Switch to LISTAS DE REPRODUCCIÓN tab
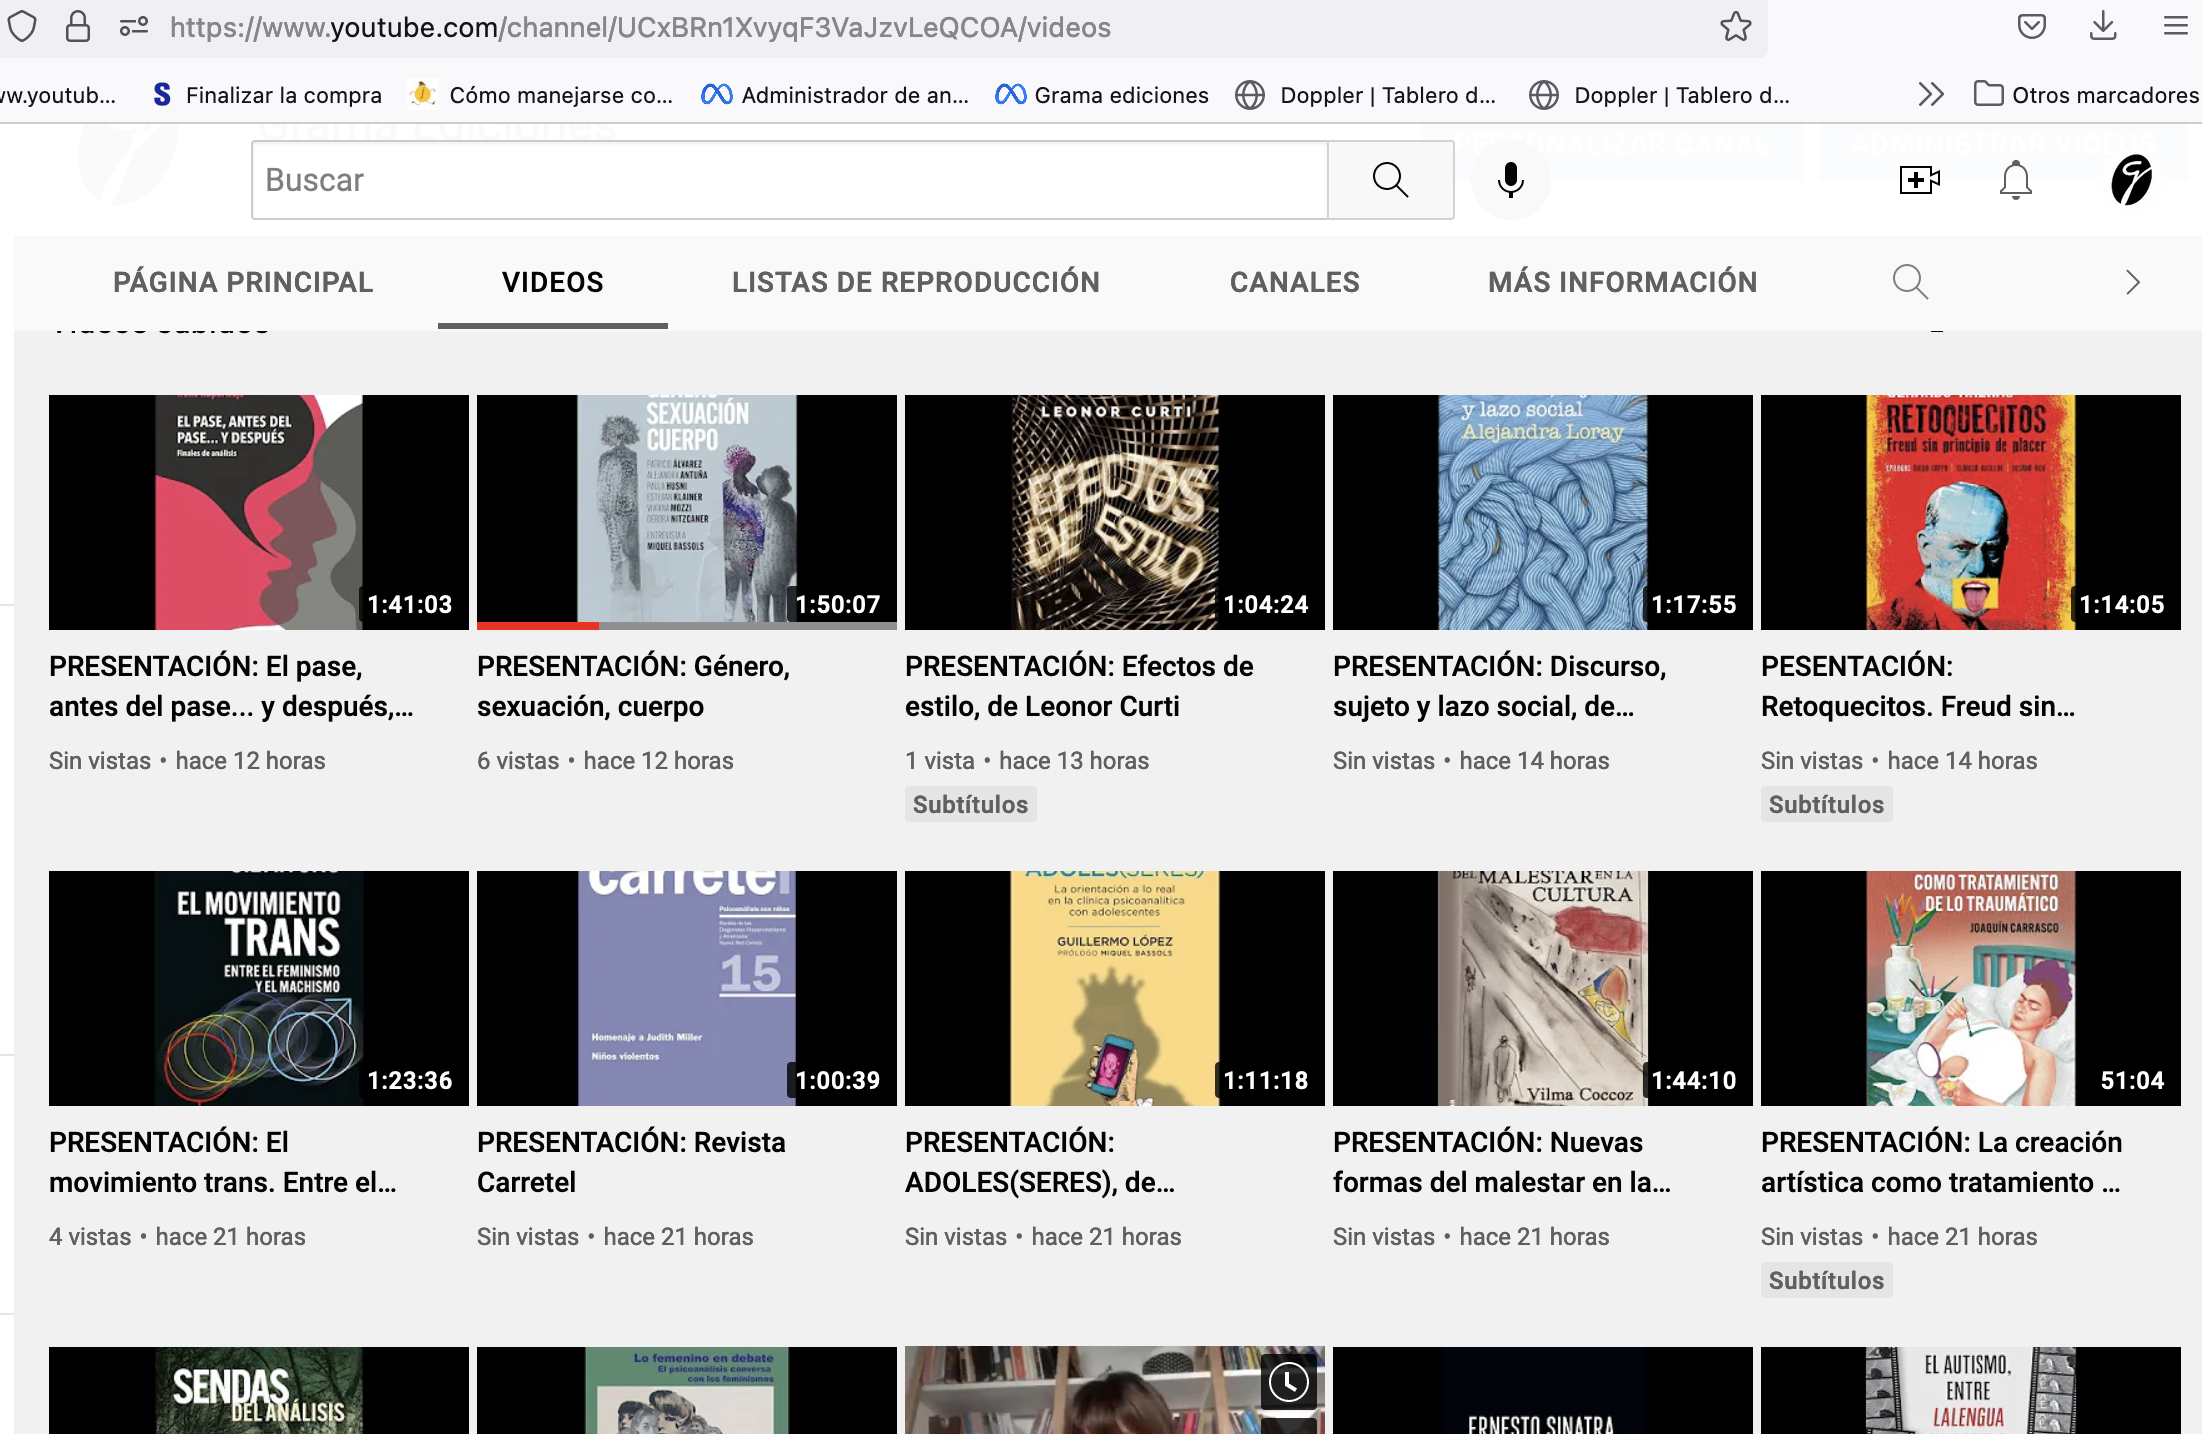 tap(916, 282)
